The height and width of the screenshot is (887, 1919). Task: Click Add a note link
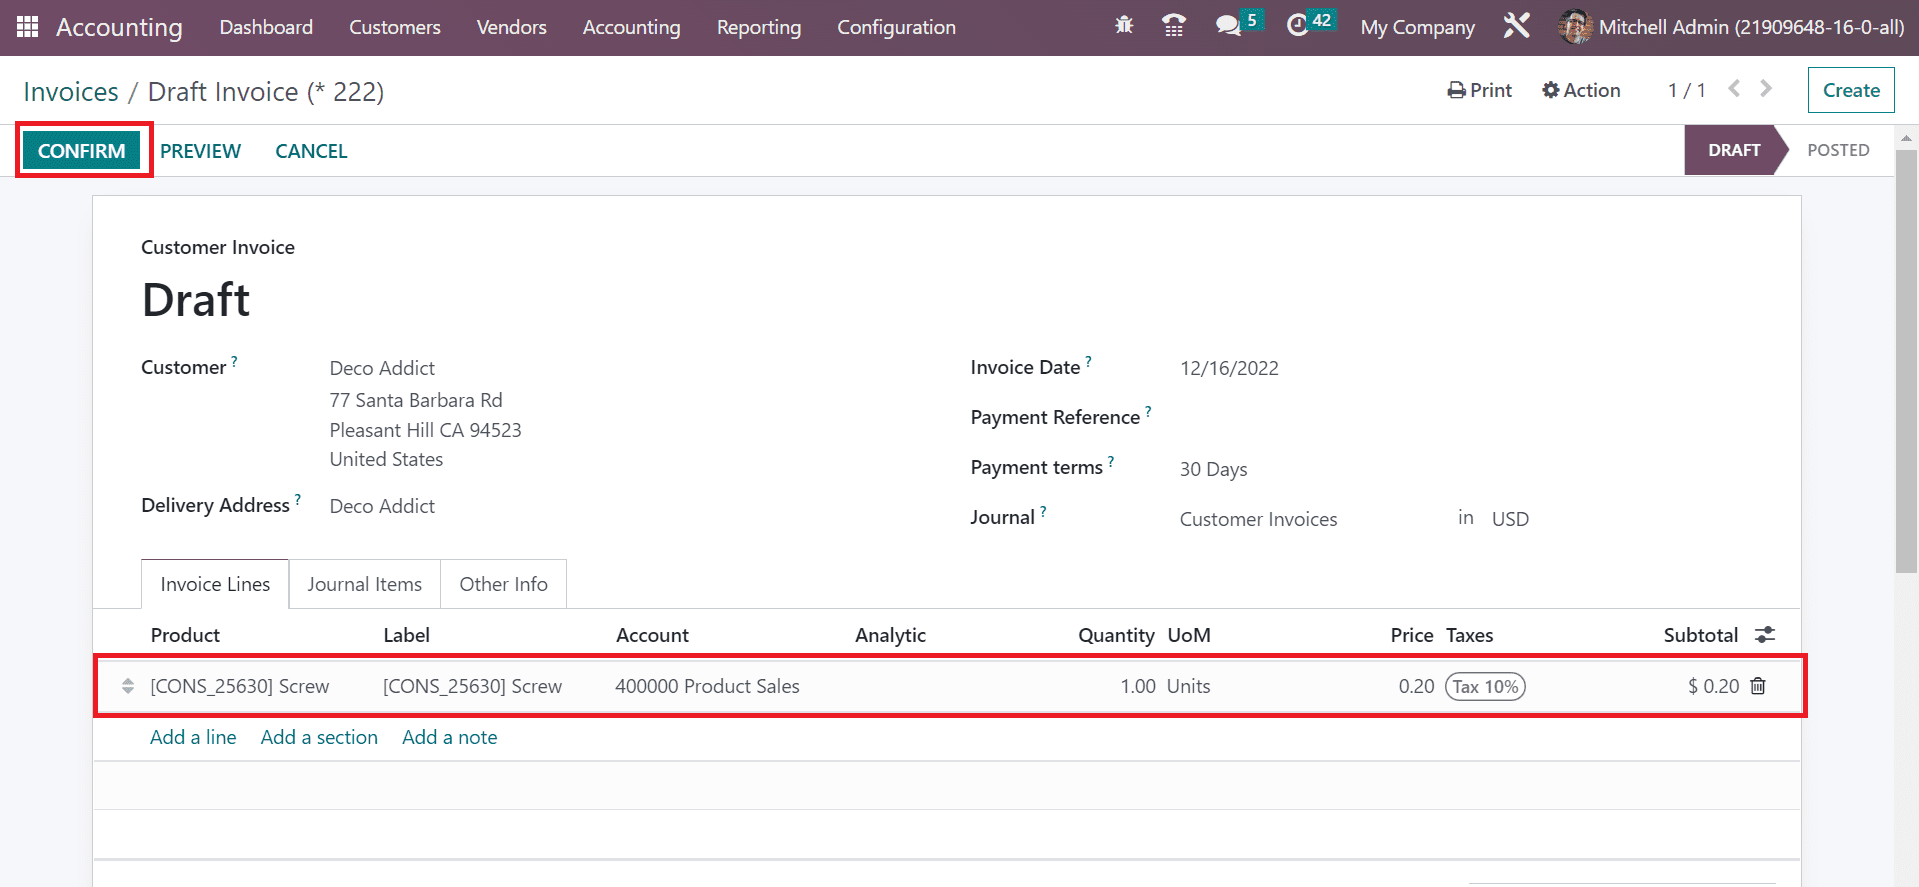tap(450, 737)
